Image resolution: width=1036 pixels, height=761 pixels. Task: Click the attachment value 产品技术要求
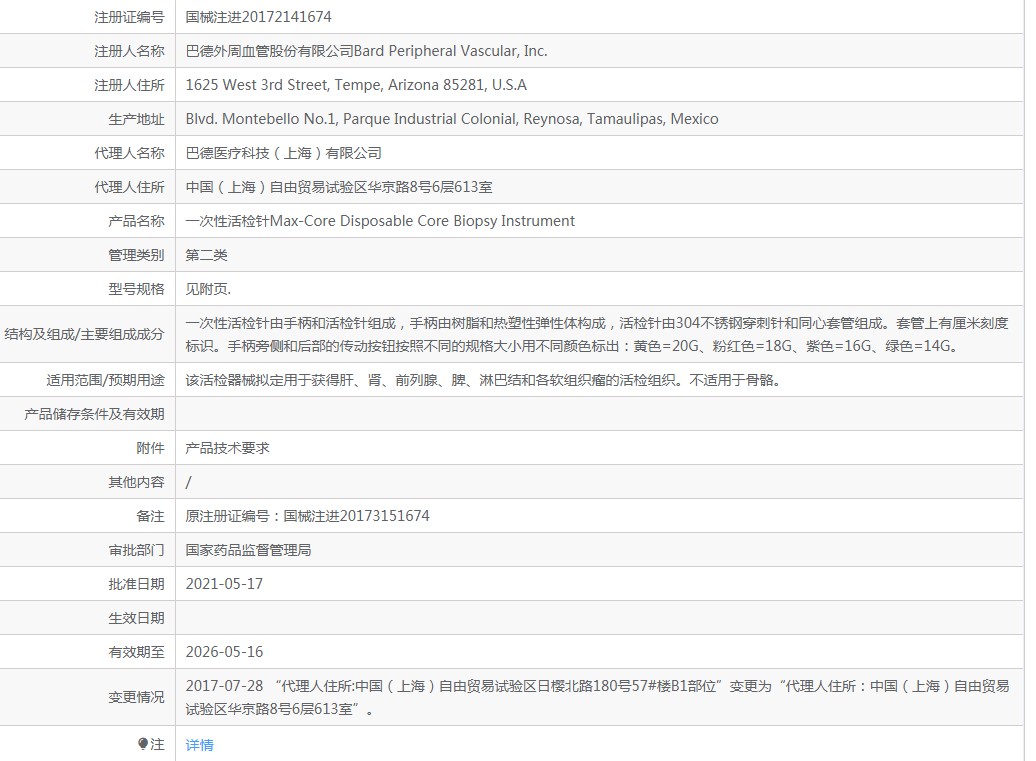tap(227, 448)
